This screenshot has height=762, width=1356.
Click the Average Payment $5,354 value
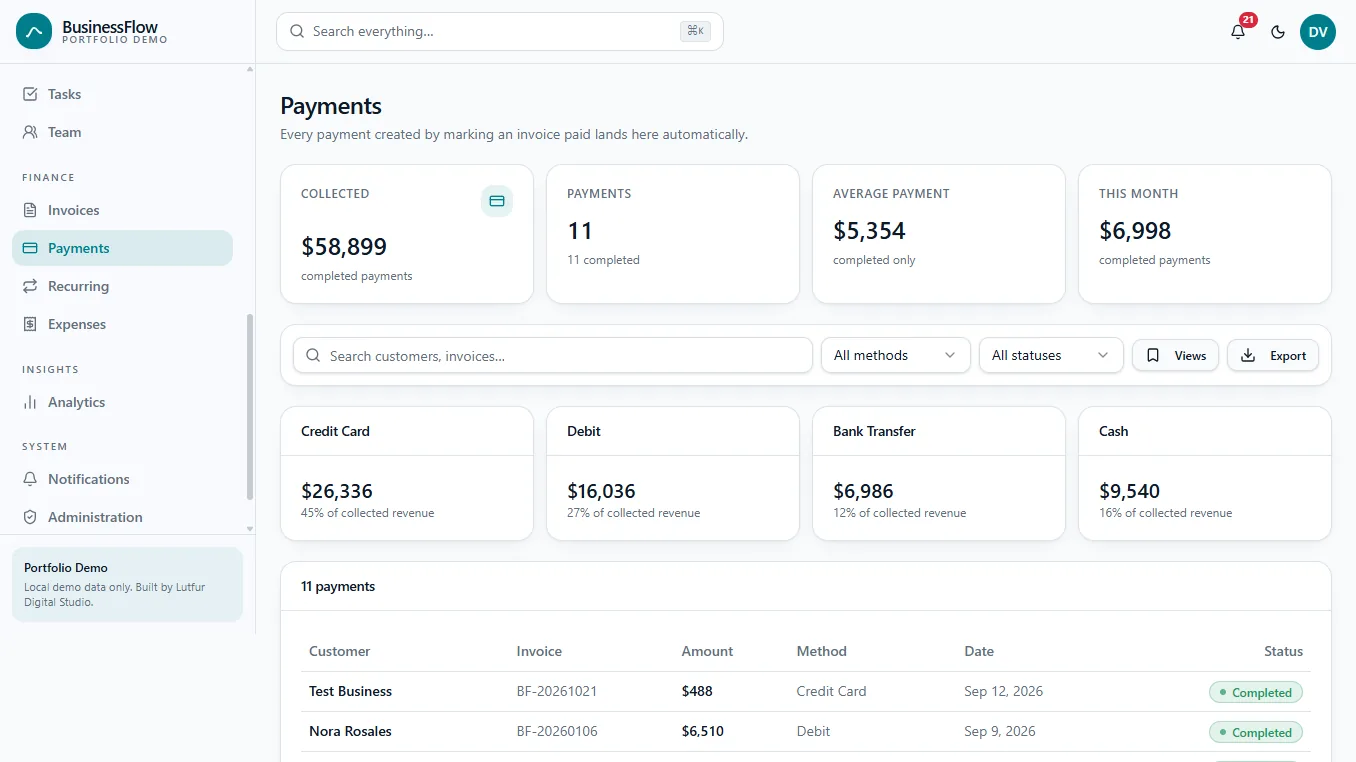870,230
